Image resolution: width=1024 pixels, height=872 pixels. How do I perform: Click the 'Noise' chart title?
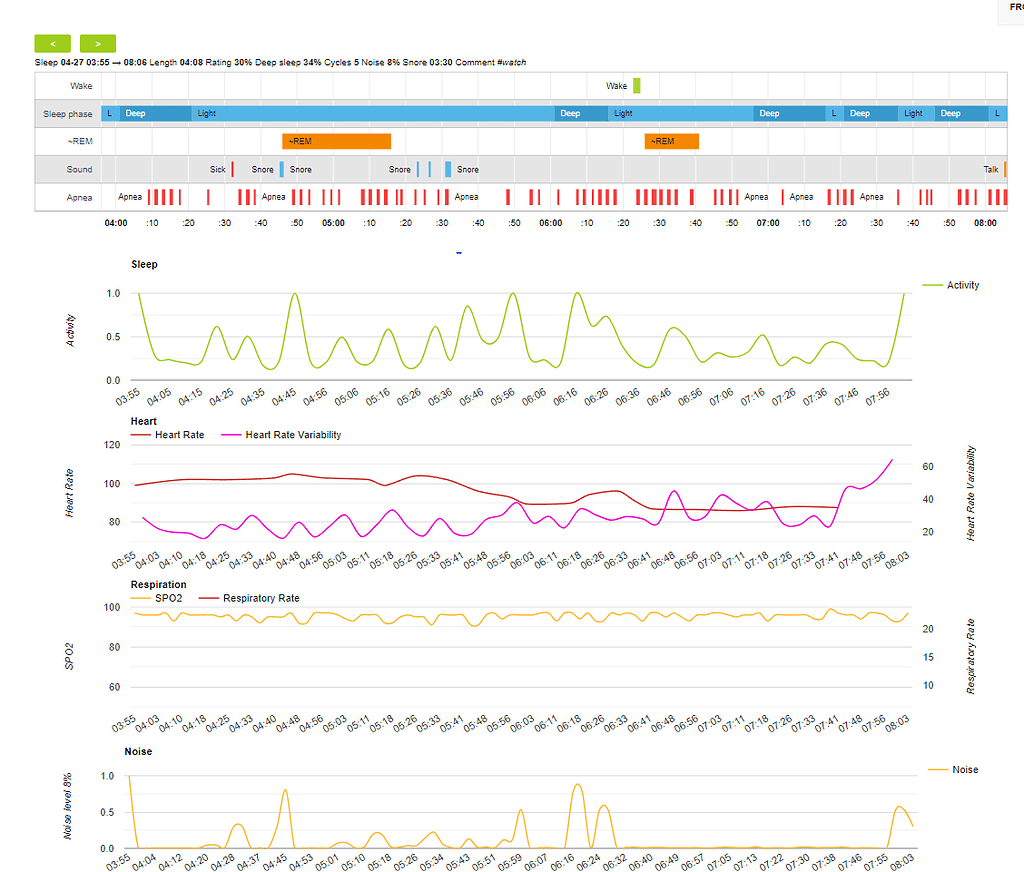138,752
